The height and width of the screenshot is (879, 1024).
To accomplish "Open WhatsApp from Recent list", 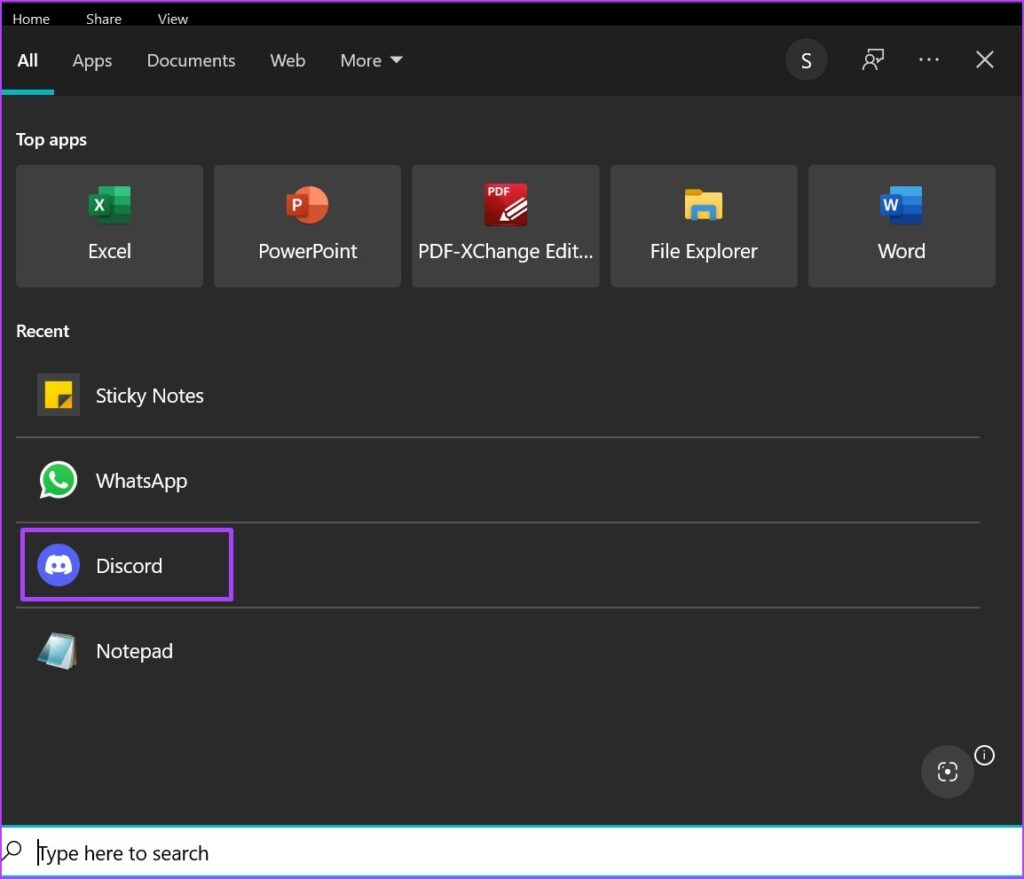I will (498, 481).
